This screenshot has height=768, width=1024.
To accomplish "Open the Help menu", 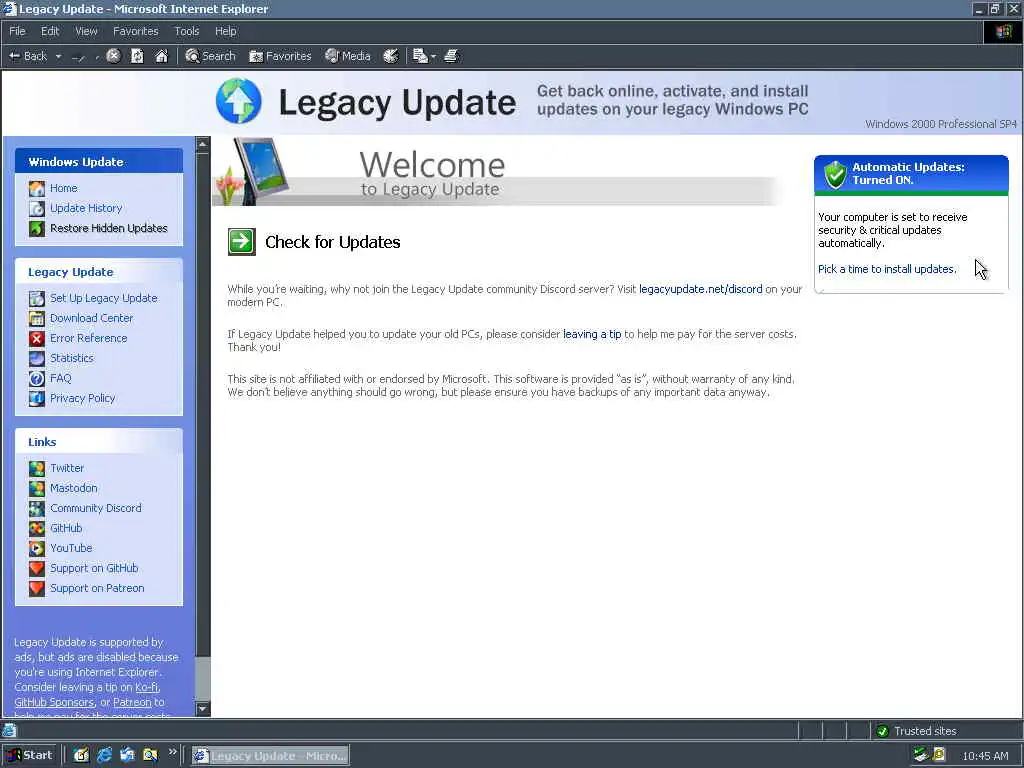I will 225,31.
